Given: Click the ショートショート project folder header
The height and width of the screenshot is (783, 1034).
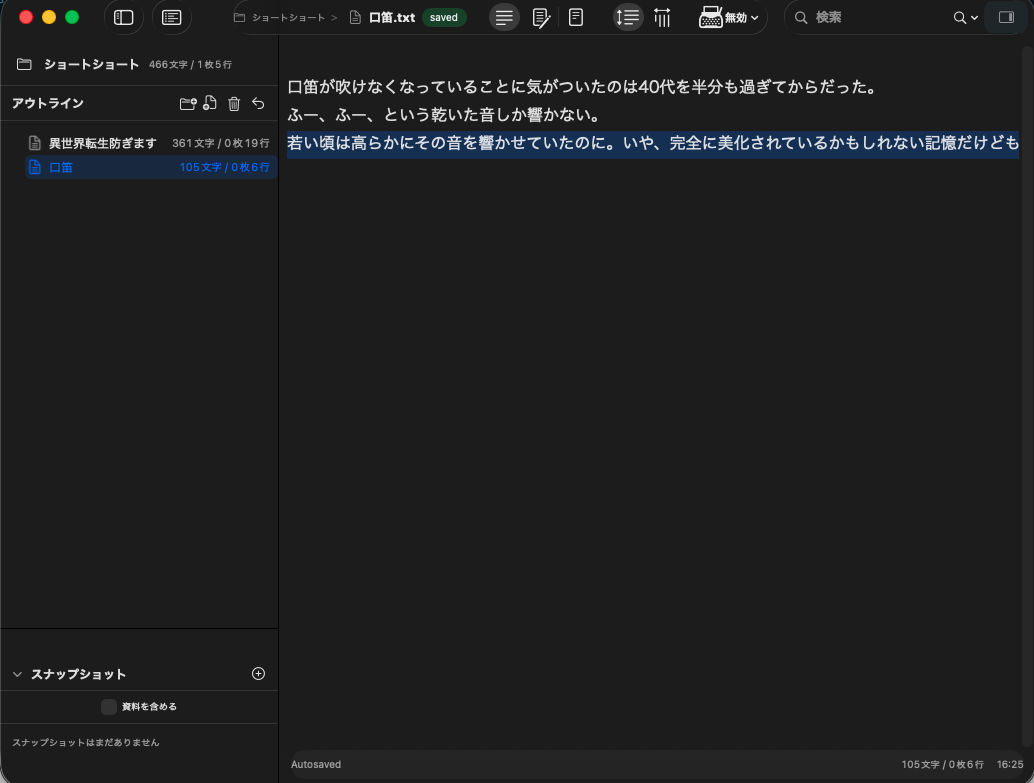Looking at the screenshot, I should pos(92,64).
